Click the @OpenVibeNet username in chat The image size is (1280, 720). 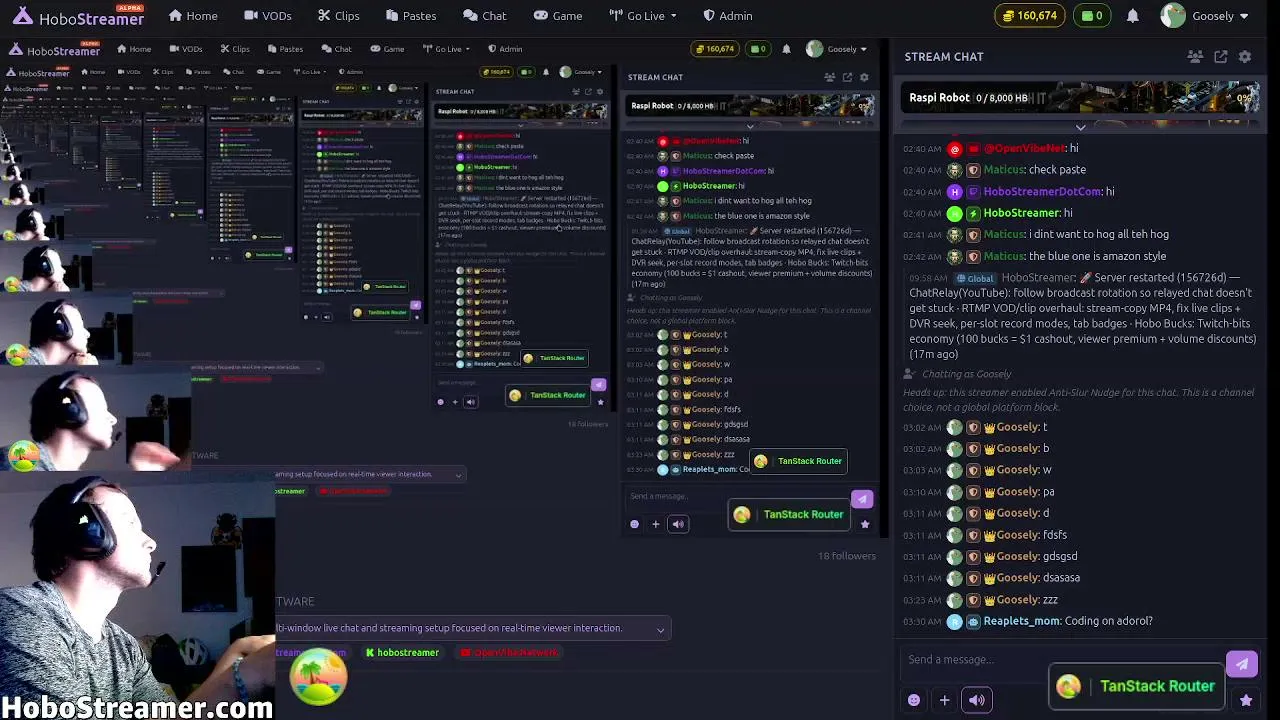(1025, 148)
